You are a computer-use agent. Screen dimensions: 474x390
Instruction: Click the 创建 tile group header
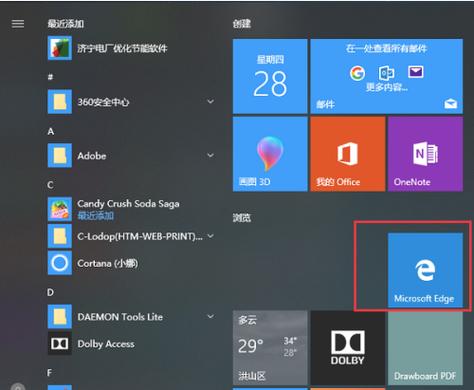click(x=242, y=24)
